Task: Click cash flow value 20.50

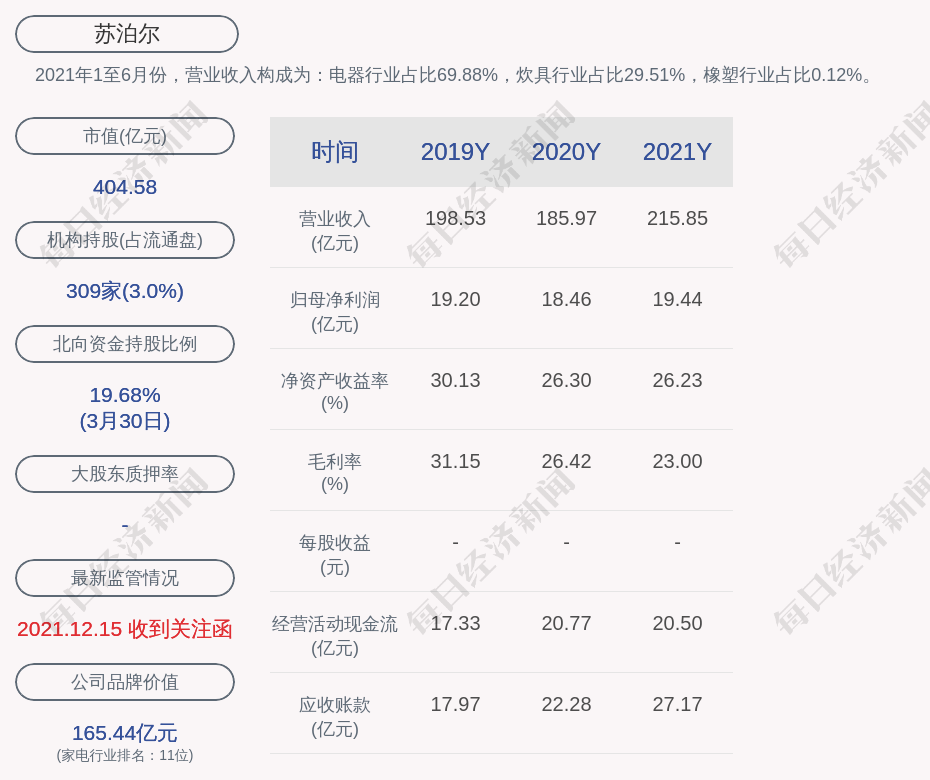Action: (677, 623)
